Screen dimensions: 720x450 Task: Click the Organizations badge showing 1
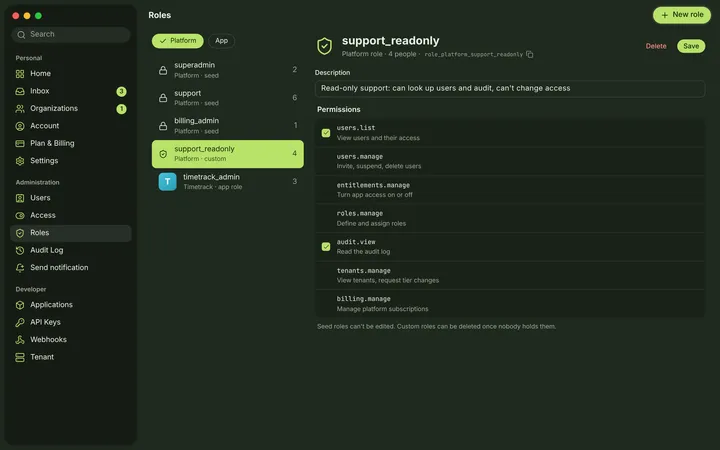click(121, 109)
